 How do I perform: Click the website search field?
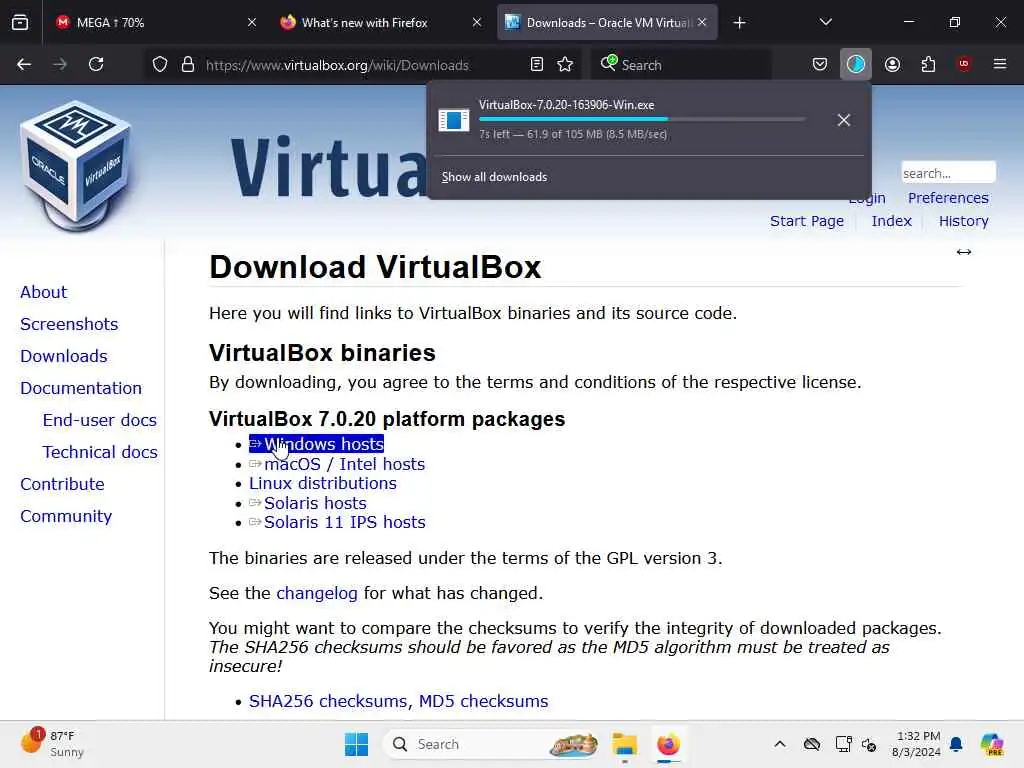(x=948, y=173)
